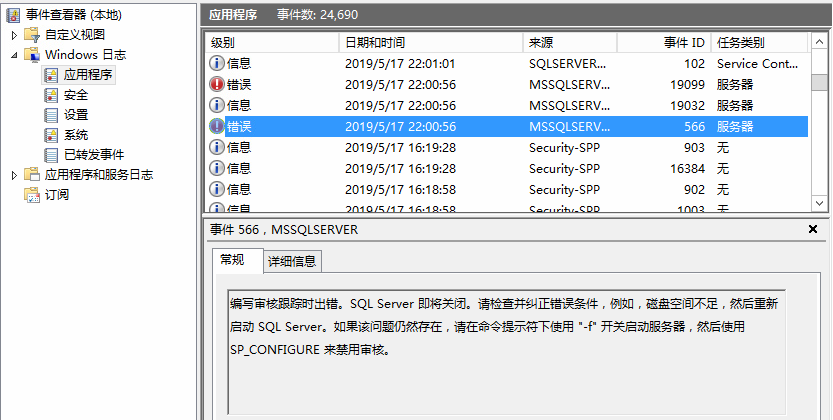Switch to the 详细信息 tab

pos(291,261)
